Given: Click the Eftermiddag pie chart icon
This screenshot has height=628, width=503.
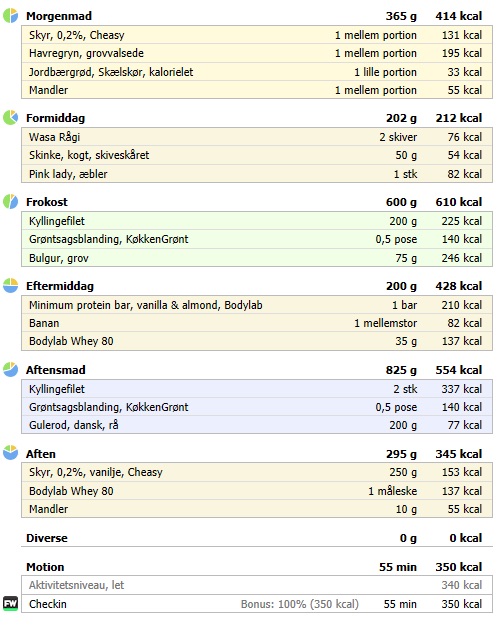Looking at the screenshot, I should [x=10, y=286].
